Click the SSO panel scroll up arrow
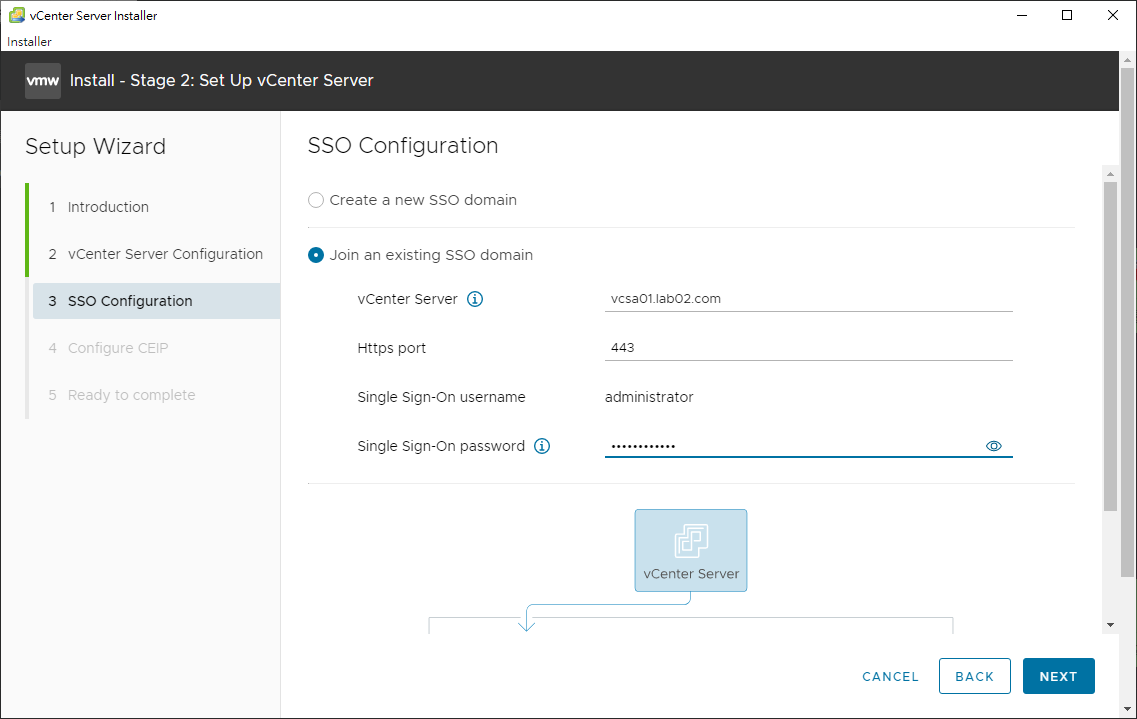This screenshot has width=1137, height=719. tap(1110, 174)
